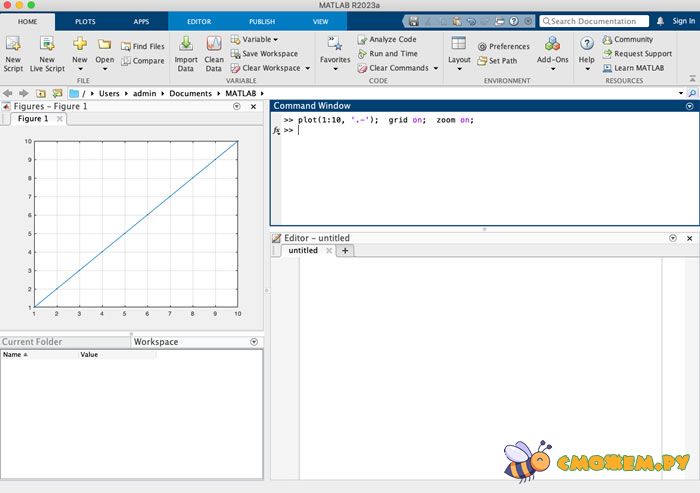Click the New Live Script icon
Screen dimensions: 700x493
tap(47, 44)
